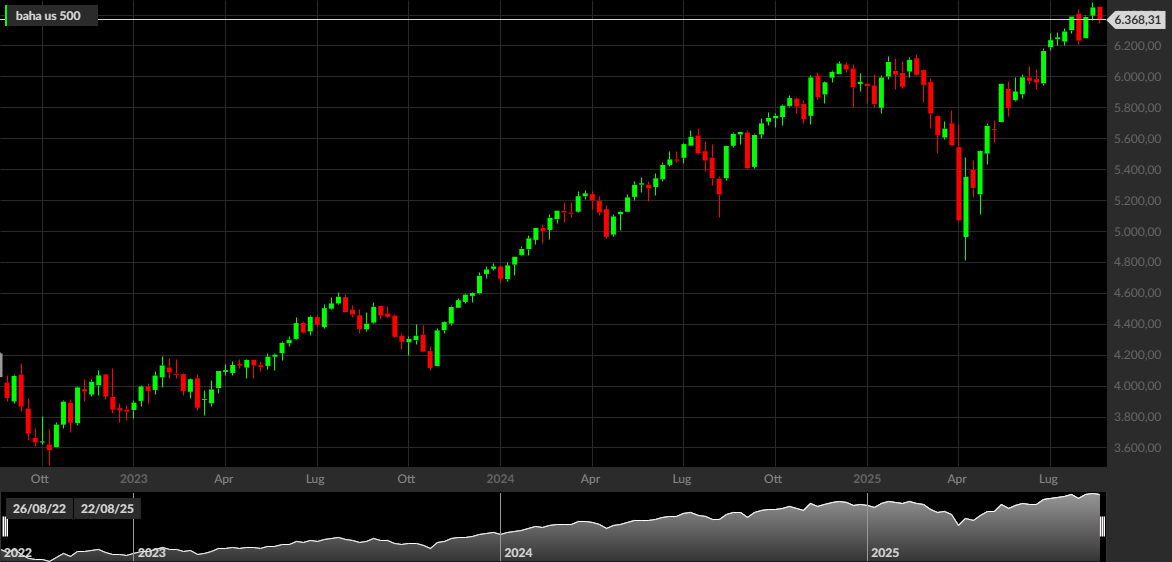Click the last 'Lug' label on the time axis
Screen dimensions: 1172x562
click(x=1050, y=478)
